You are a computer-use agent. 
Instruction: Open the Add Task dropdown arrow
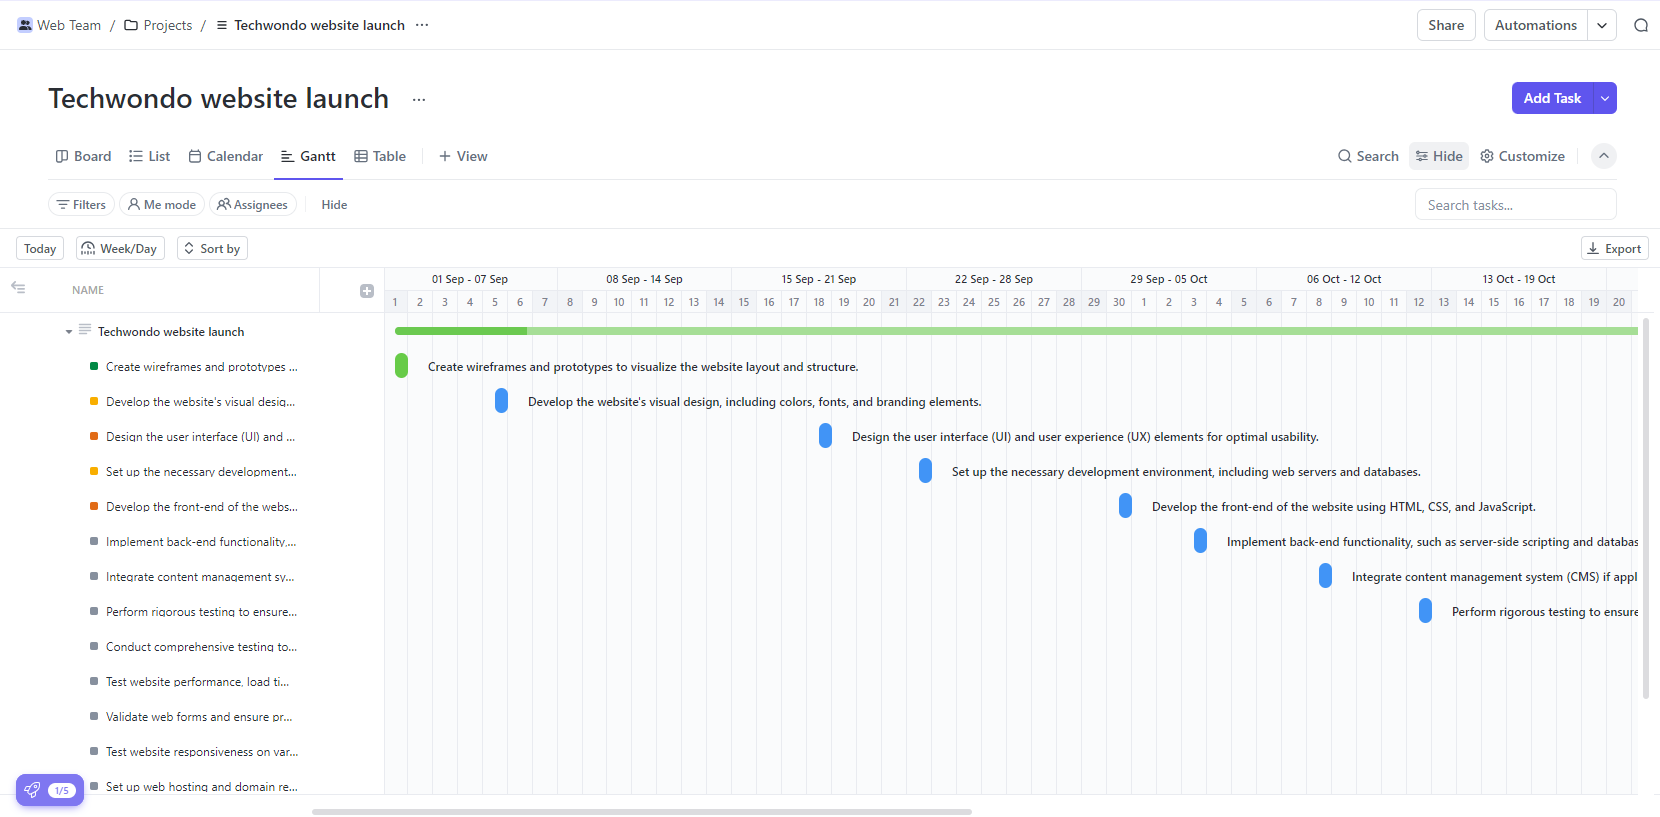[1604, 98]
